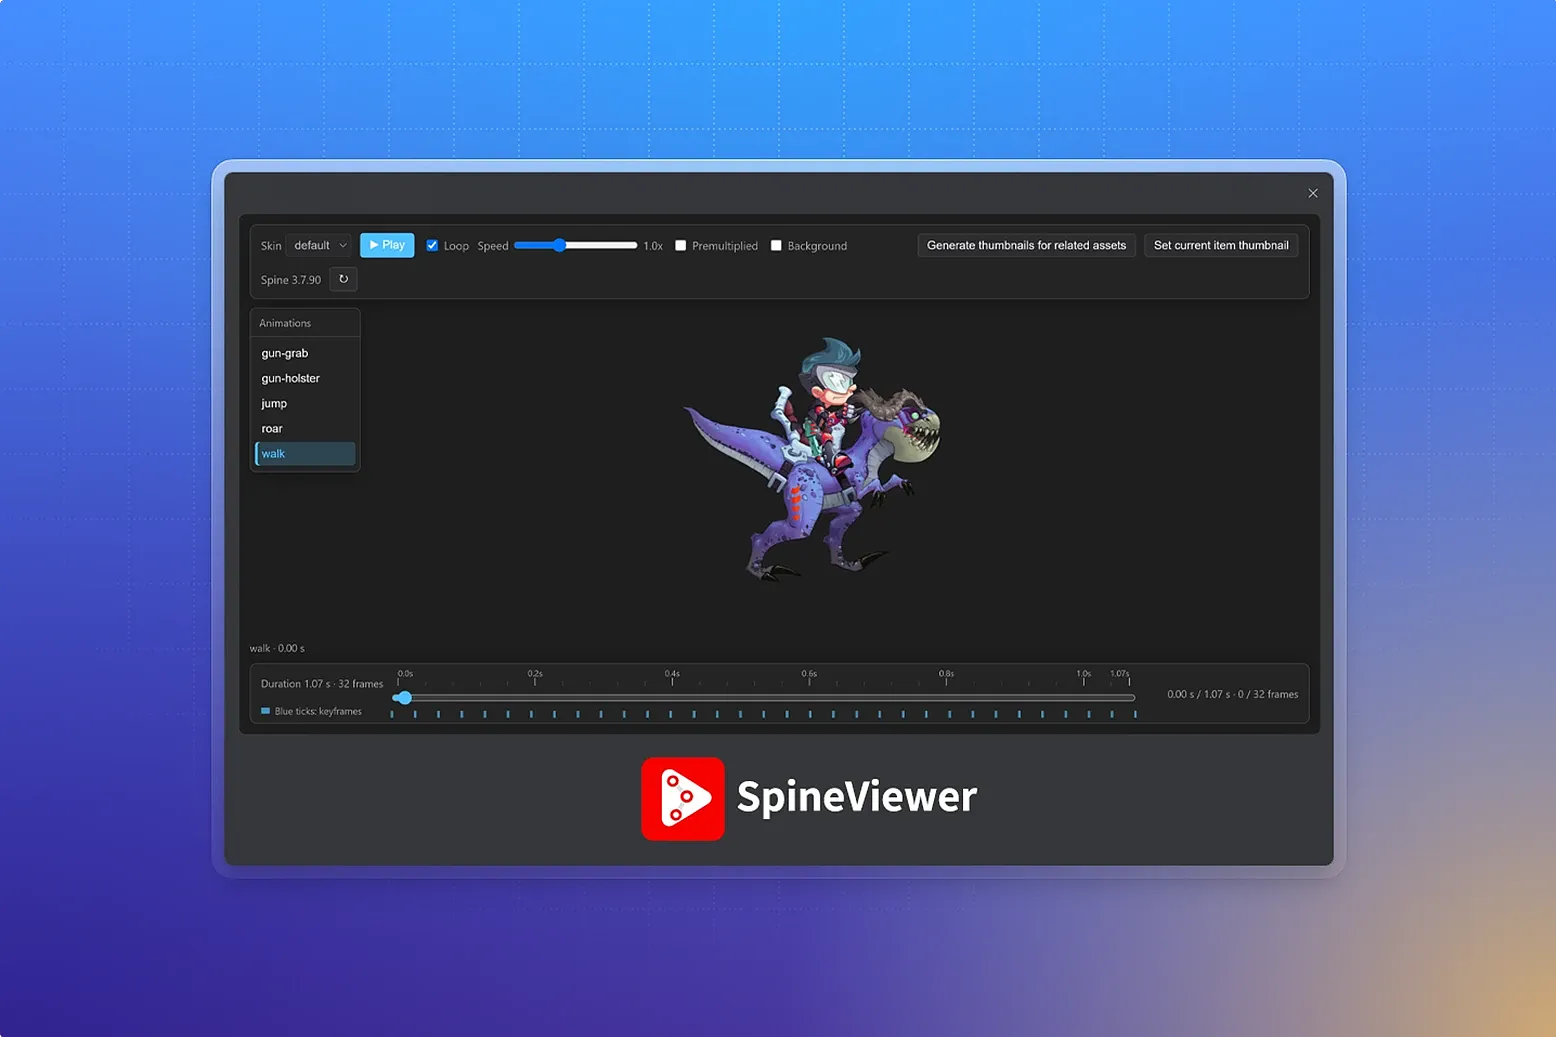Click the reload icon beside Spine 3.7.90
Screen dimensions: 1556x1037
coord(343,279)
